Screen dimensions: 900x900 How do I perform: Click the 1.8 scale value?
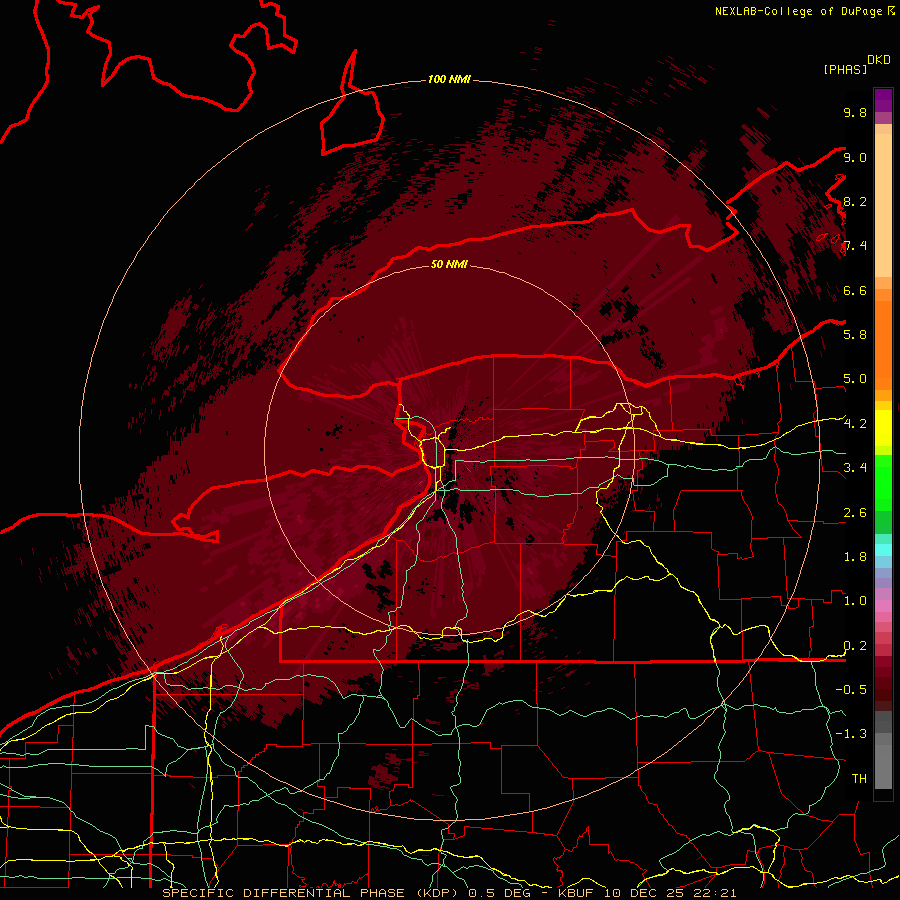pos(855,556)
